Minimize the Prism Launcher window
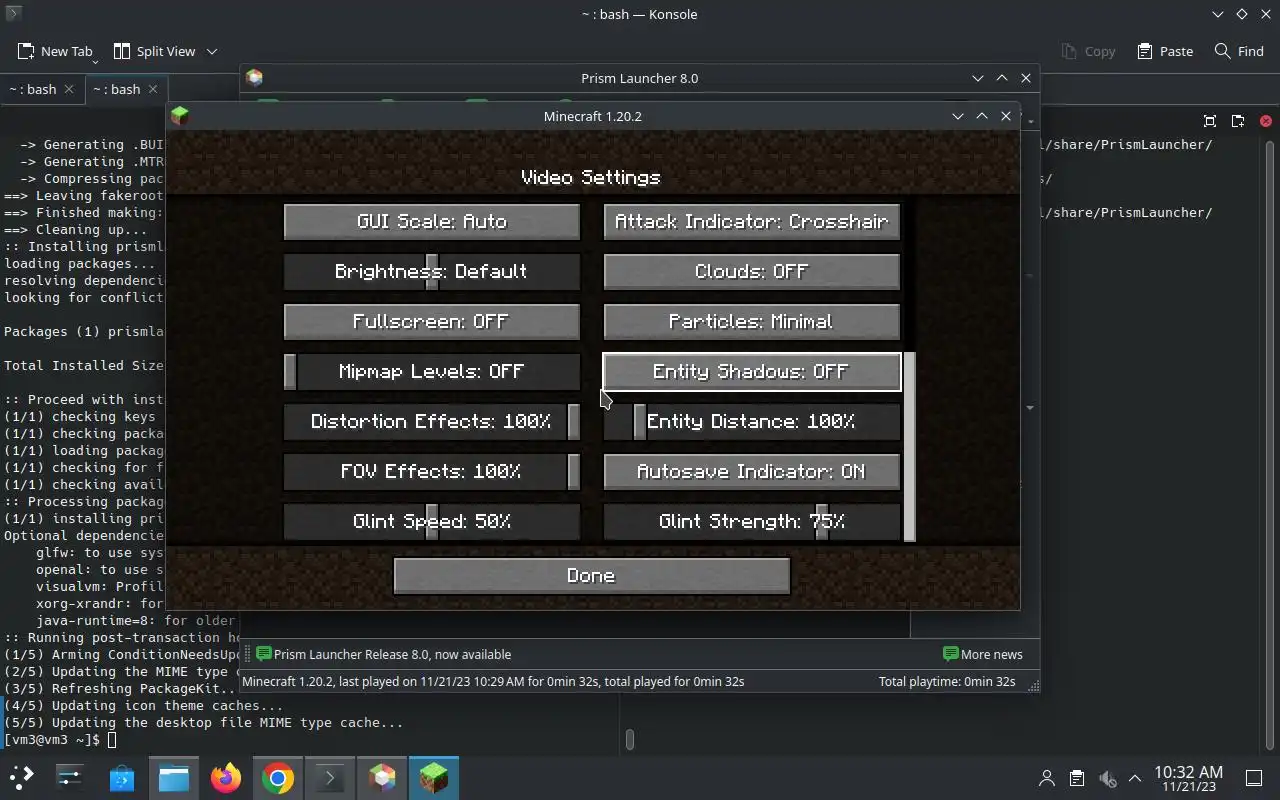The width and height of the screenshot is (1280, 800). pos(978,78)
